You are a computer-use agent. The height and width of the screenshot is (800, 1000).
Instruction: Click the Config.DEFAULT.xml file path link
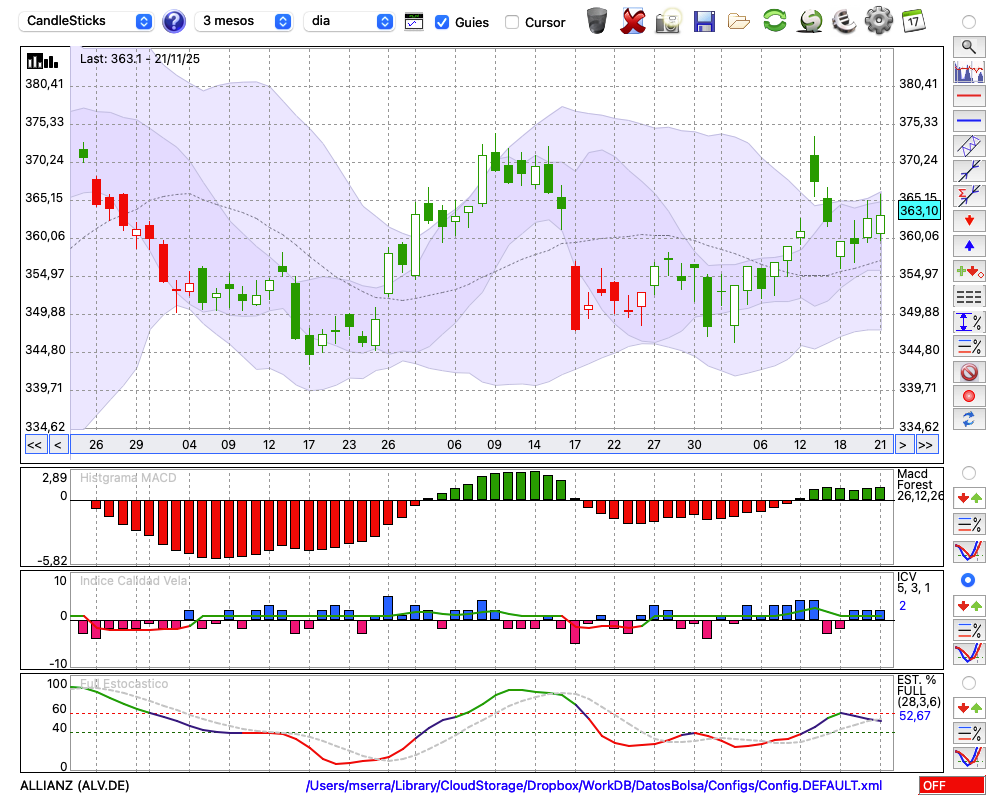pyautogui.click(x=594, y=786)
